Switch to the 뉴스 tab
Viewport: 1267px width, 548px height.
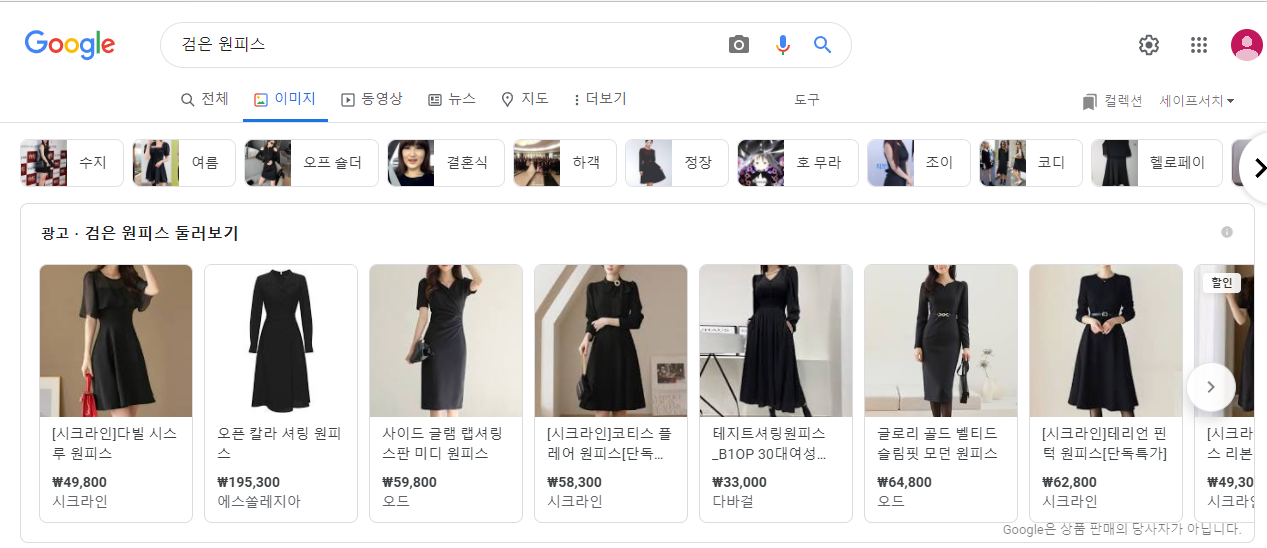[452, 99]
